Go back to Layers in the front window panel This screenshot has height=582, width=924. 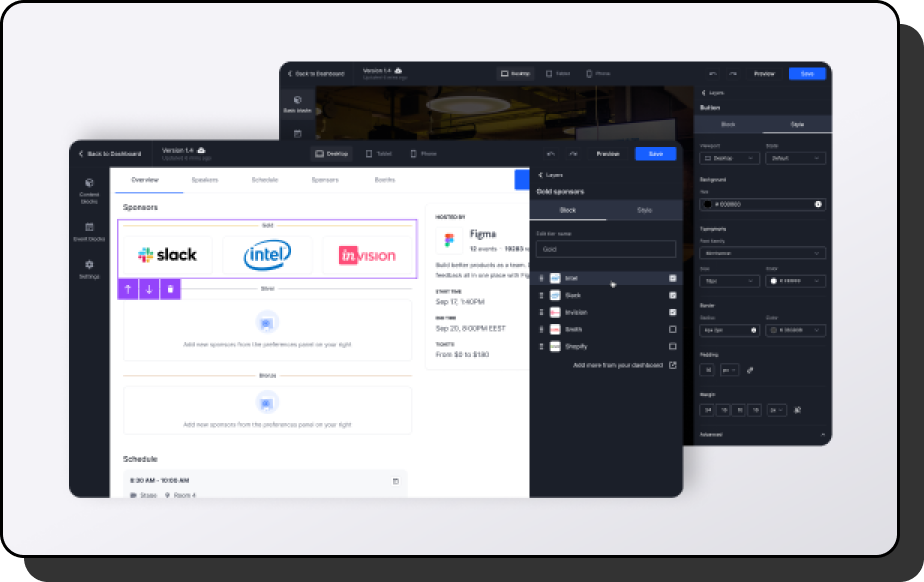tap(550, 175)
